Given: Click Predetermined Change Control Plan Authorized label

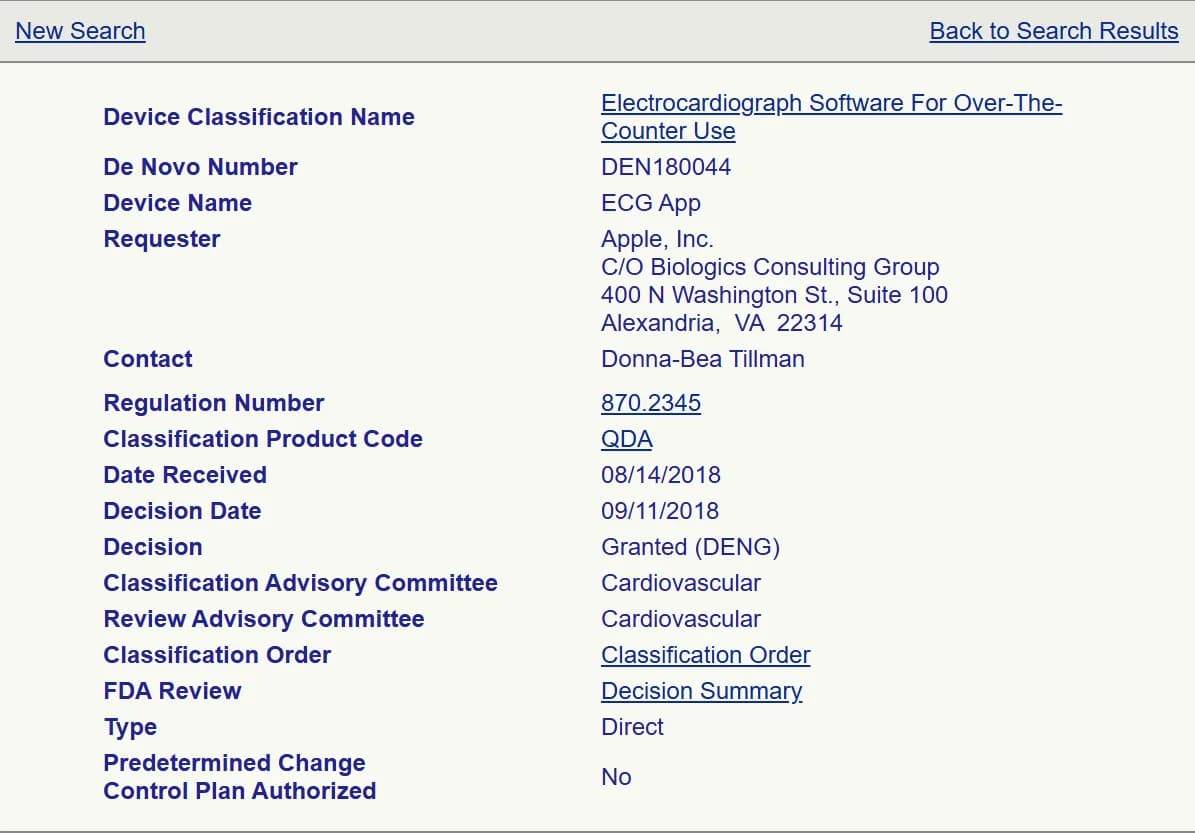Looking at the screenshot, I should (x=240, y=777).
